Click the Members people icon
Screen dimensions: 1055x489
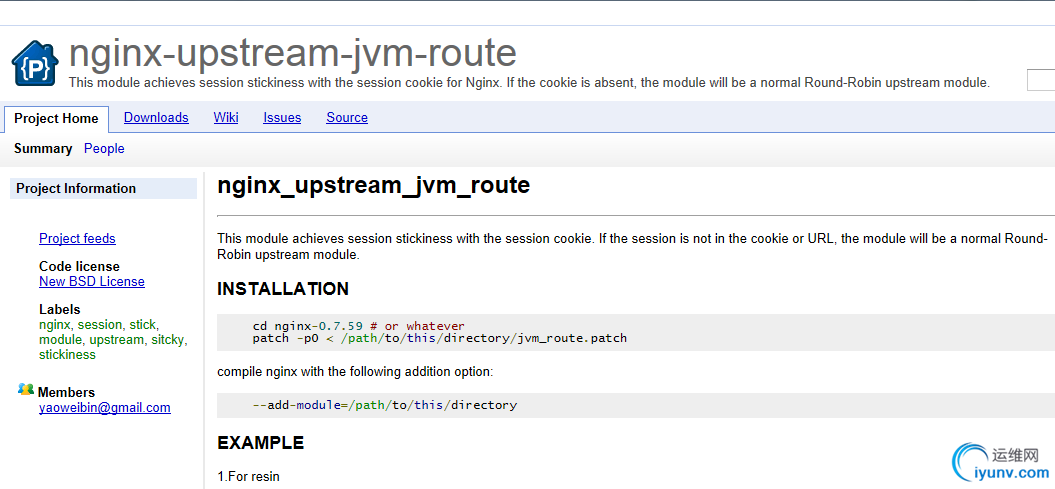26,389
